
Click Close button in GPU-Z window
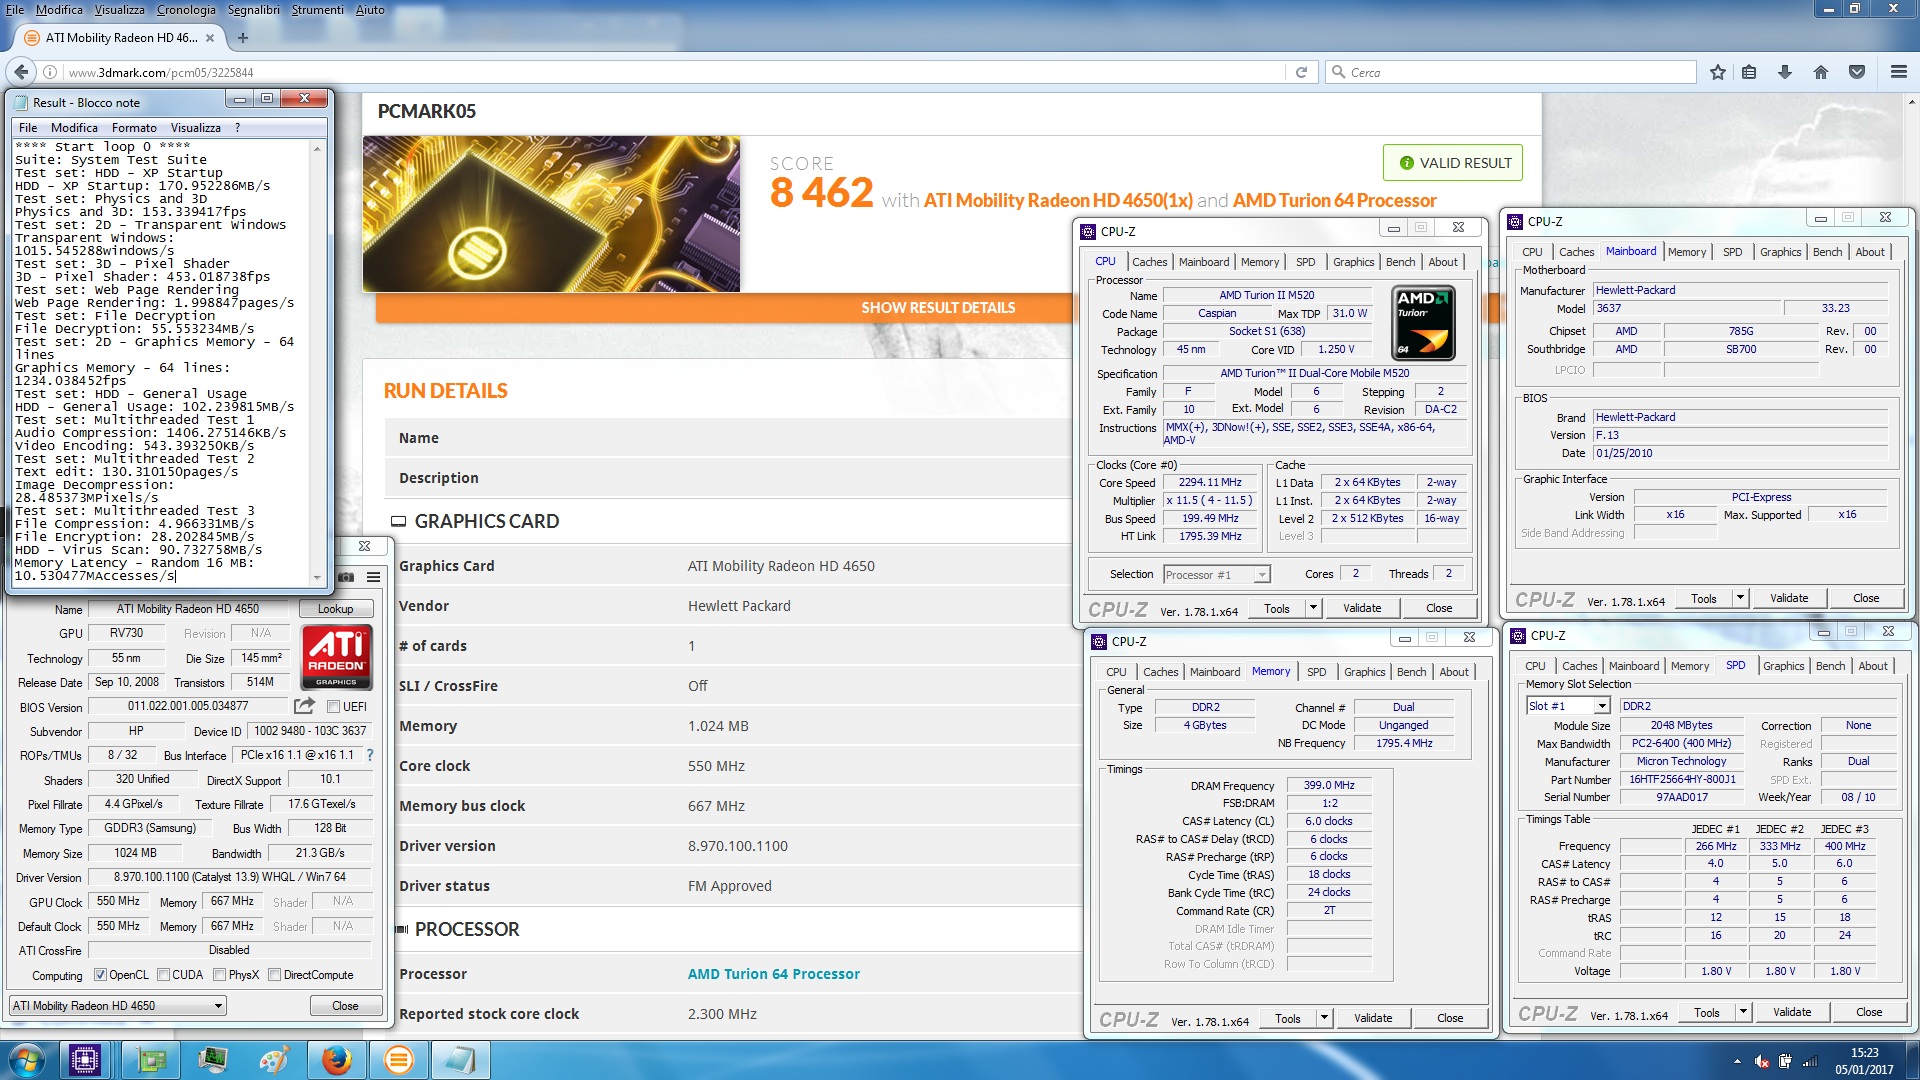(345, 1006)
